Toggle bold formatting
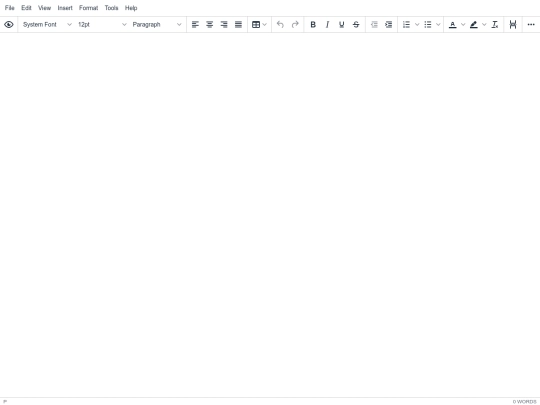The image size is (540, 405). [x=313, y=24]
